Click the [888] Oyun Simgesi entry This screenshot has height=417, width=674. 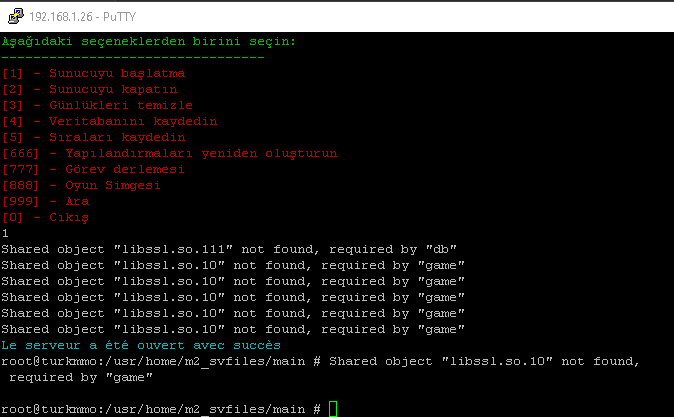pyautogui.click(x=81, y=185)
